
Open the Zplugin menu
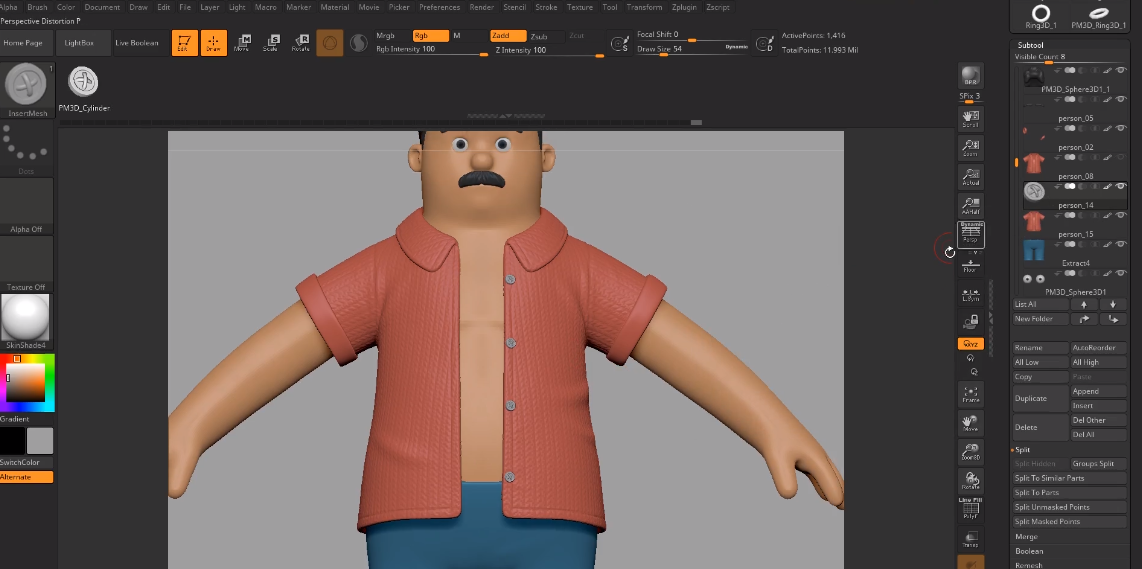pos(685,7)
